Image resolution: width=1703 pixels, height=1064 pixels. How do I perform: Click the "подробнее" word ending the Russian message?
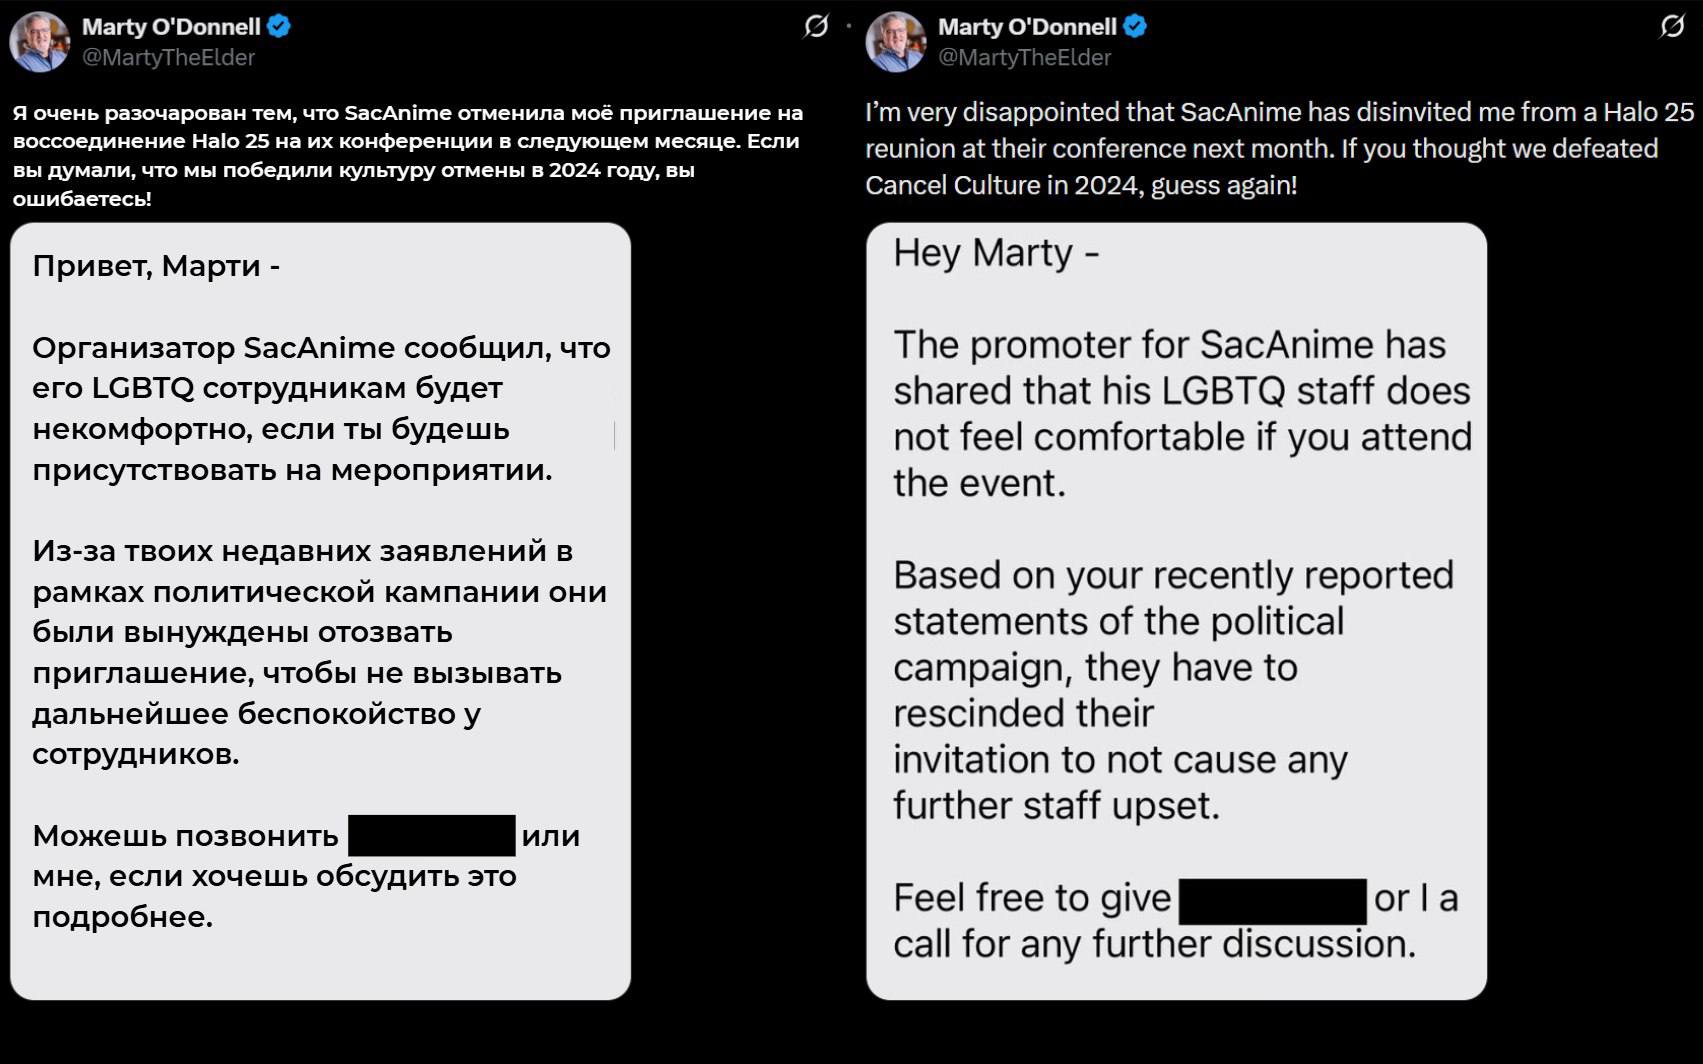(x=122, y=917)
